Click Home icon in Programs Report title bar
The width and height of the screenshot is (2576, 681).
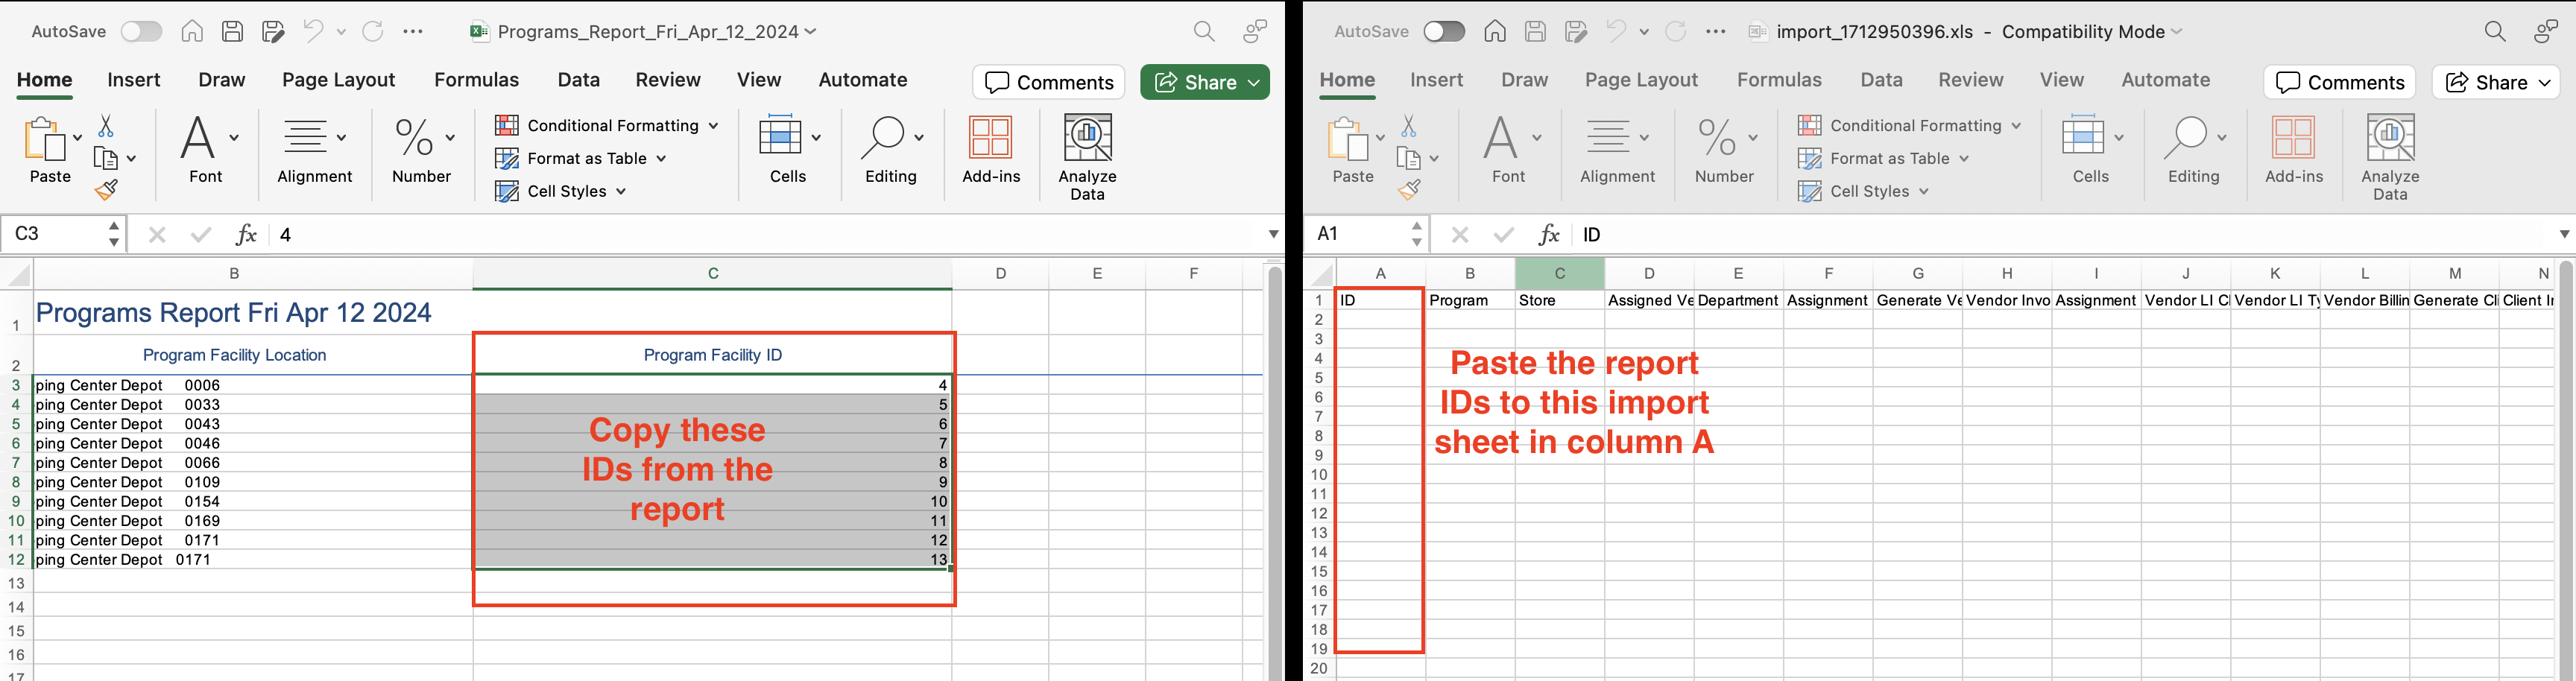click(192, 32)
